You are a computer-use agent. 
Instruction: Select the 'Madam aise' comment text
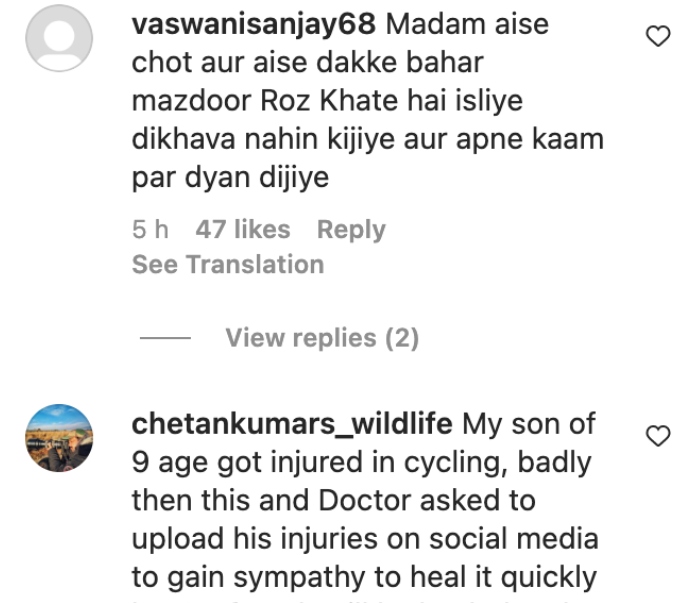tap(467, 24)
